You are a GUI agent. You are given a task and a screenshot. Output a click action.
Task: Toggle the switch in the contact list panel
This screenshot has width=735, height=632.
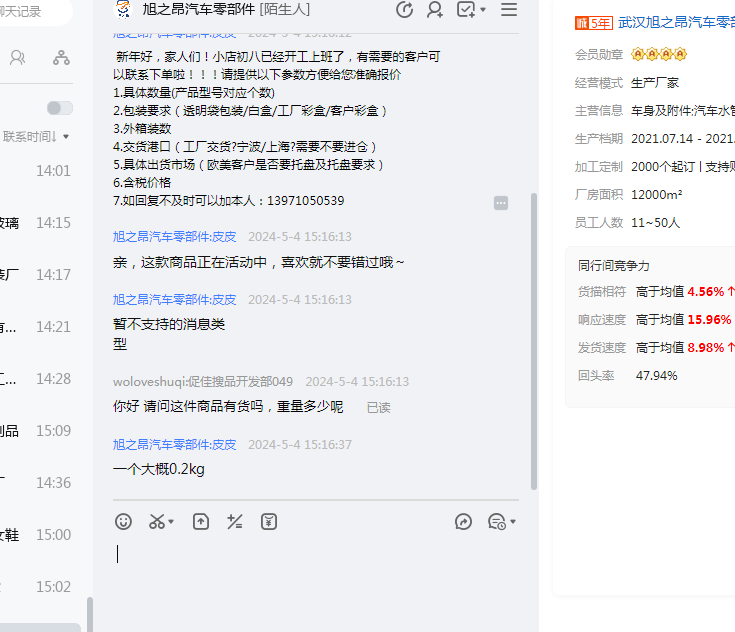(x=59, y=108)
